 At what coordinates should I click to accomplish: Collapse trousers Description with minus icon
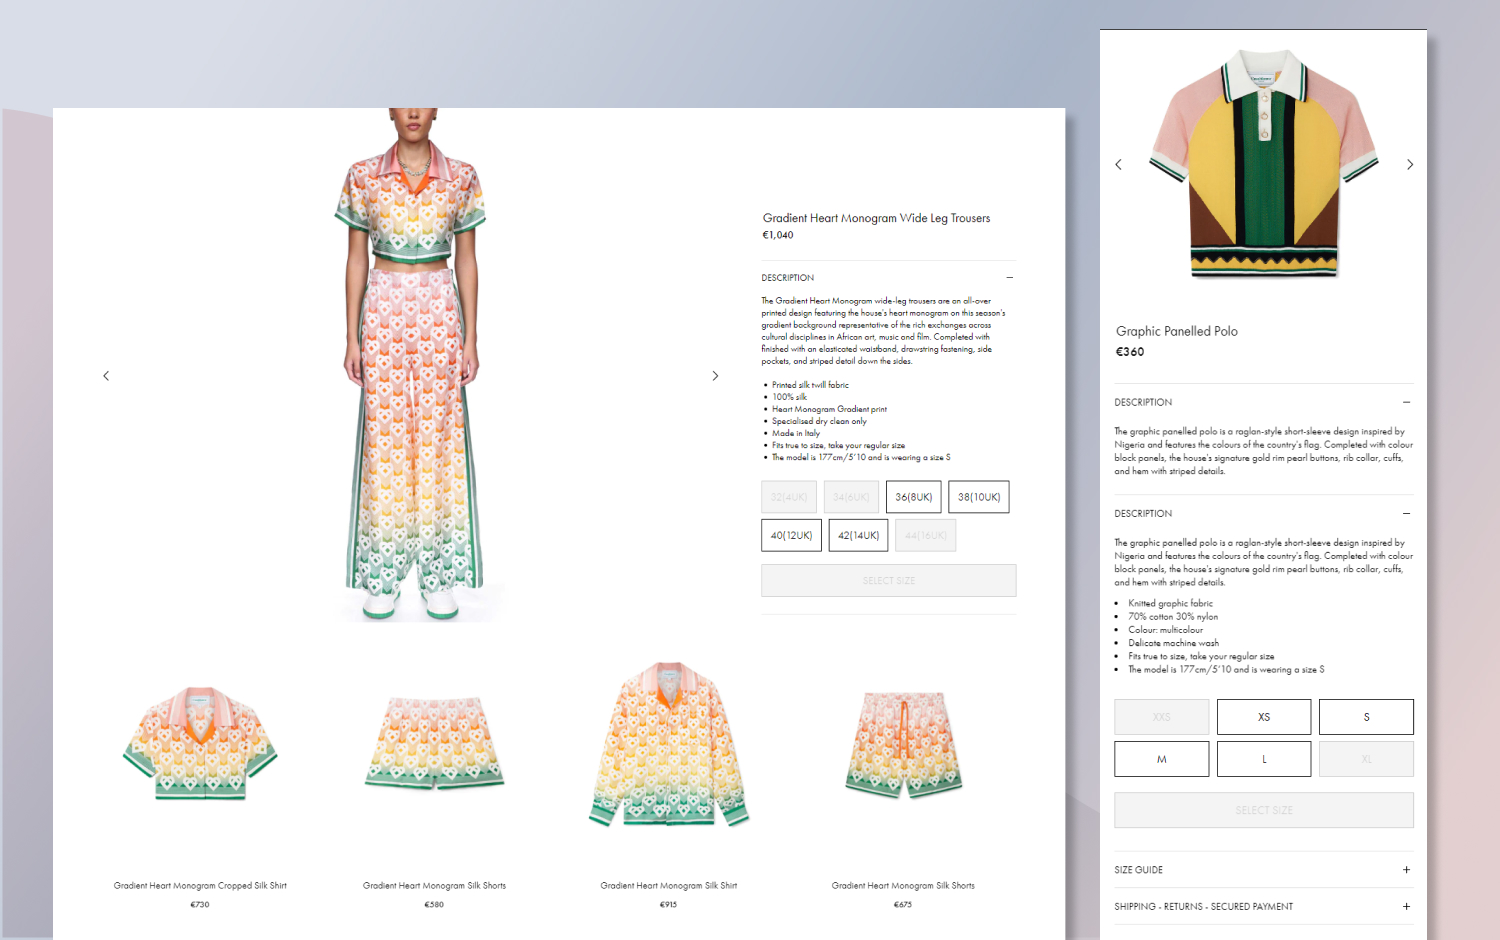click(x=1009, y=278)
